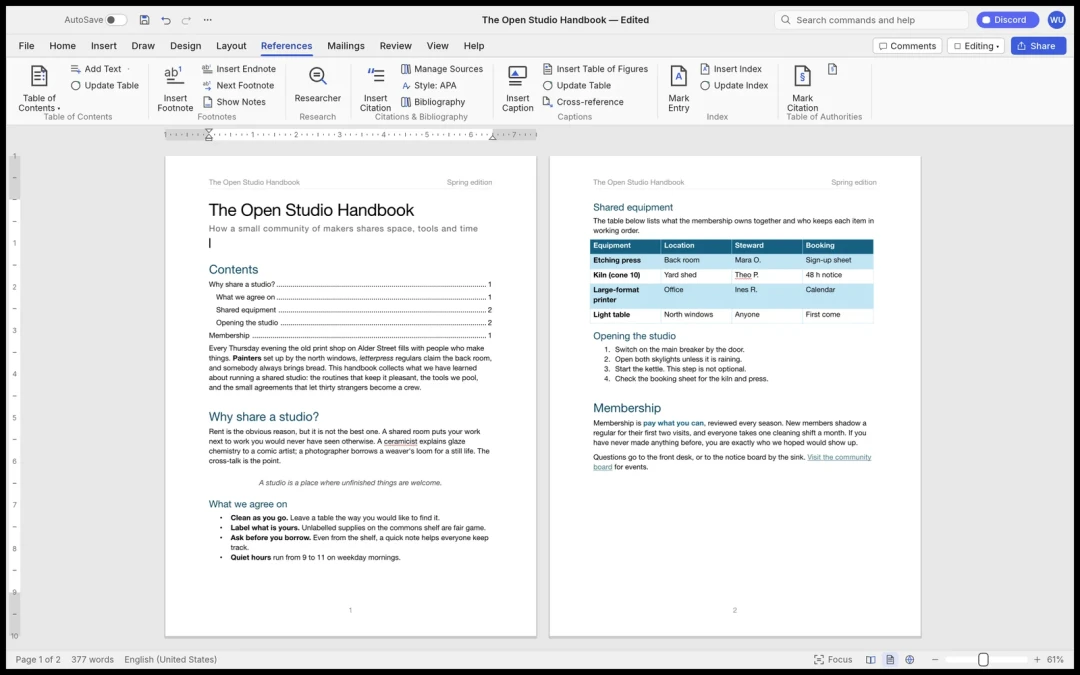This screenshot has width=1080, height=675.
Task: Insert a Cross-reference
Action: click(x=583, y=102)
